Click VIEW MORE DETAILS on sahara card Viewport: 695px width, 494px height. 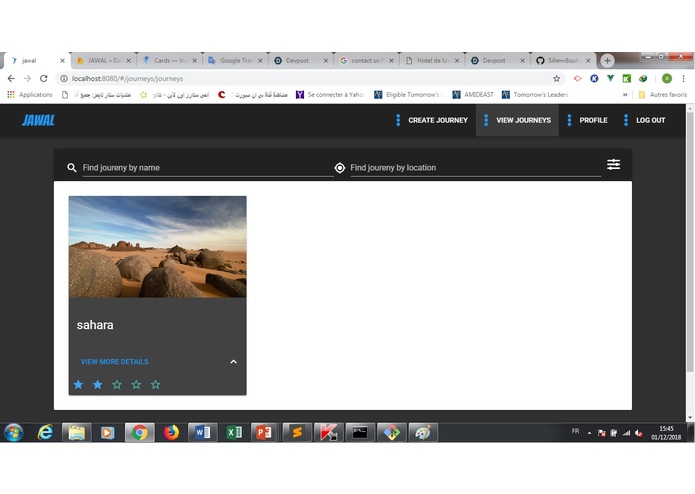(114, 362)
